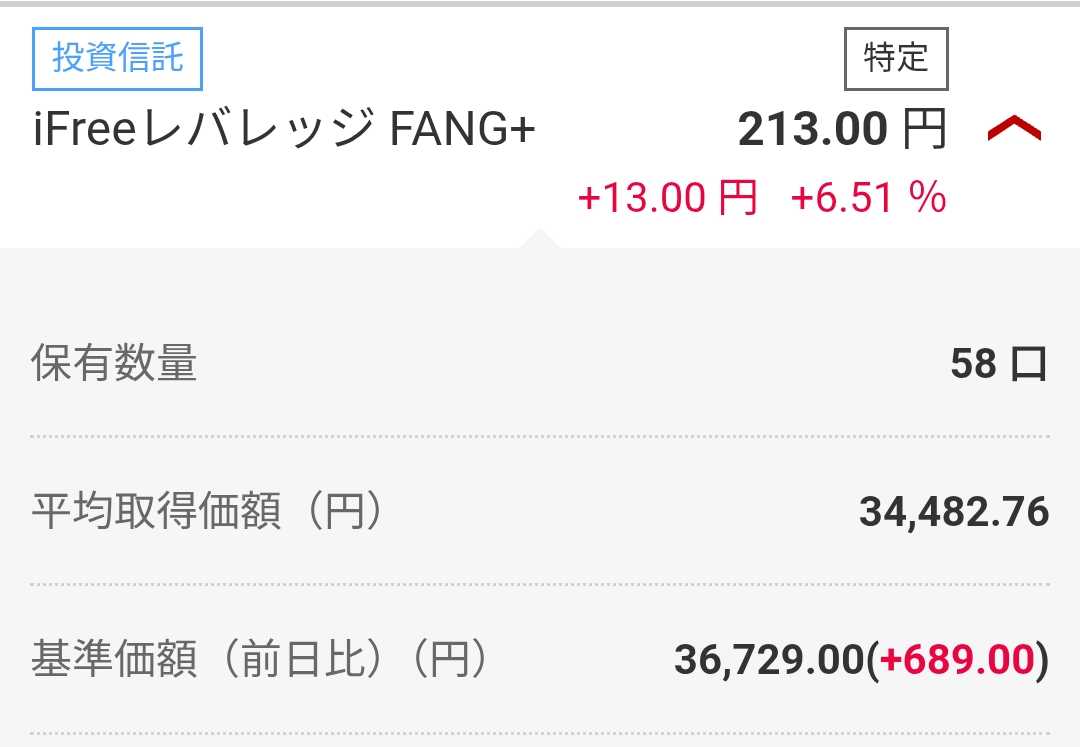Screen dimensions: 1080x747
Task: Tap the 58 口 holding quantity value
Action: point(997,364)
